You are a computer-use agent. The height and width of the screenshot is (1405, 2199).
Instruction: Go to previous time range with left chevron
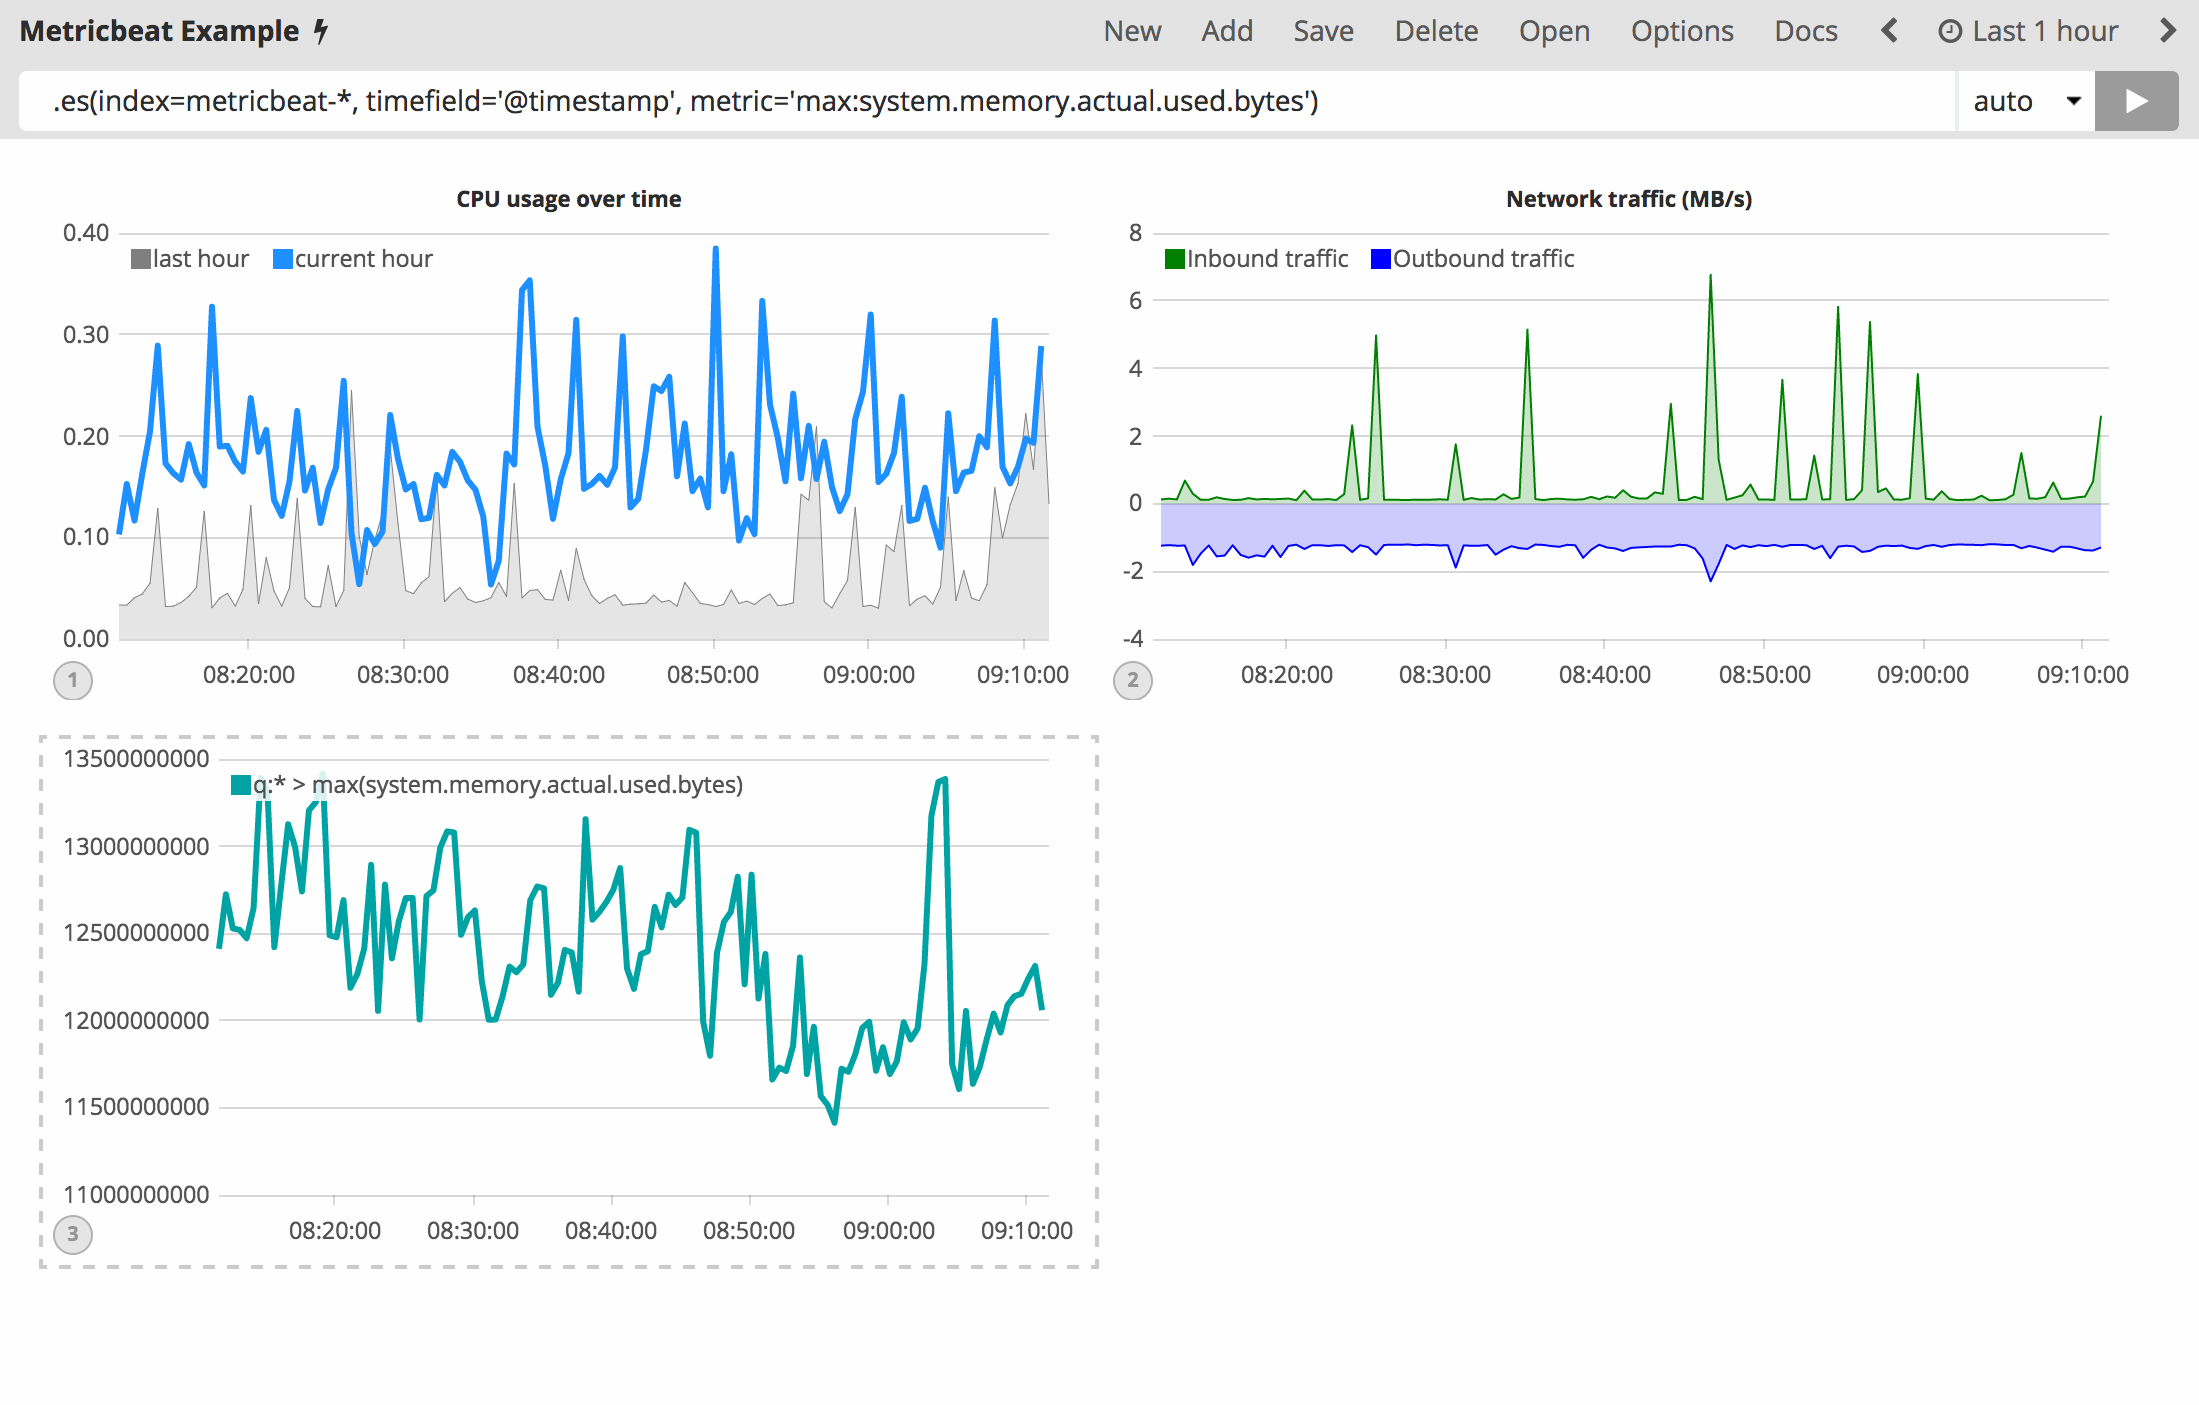coord(1889,31)
